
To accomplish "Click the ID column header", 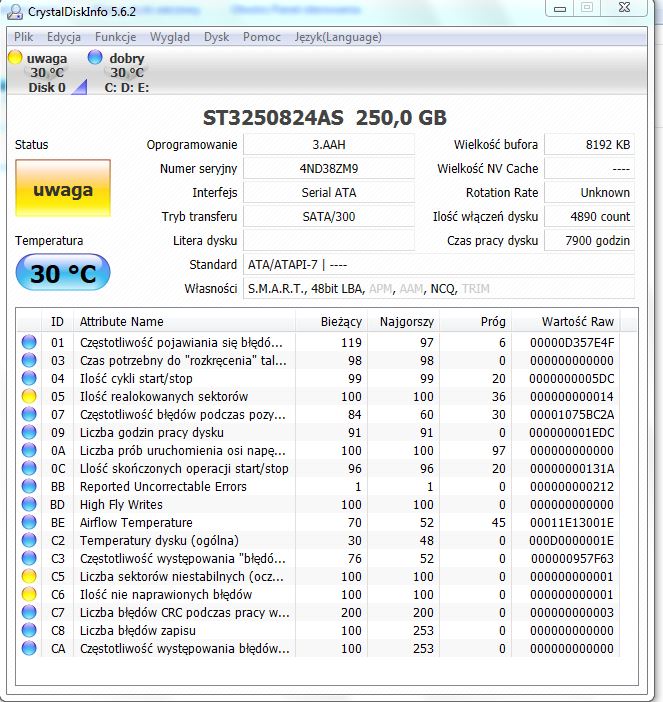I will (57, 321).
